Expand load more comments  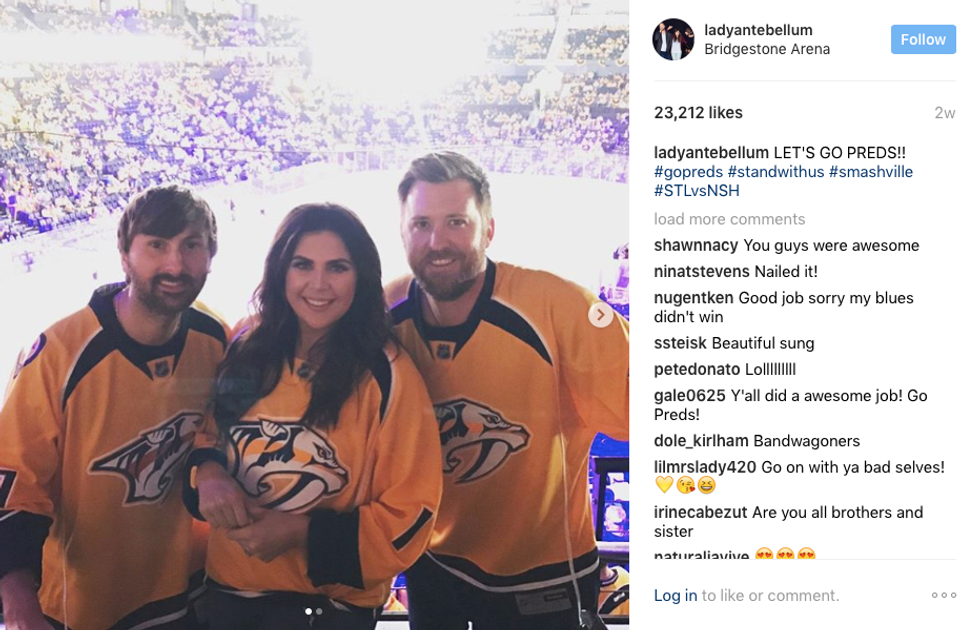click(x=729, y=219)
